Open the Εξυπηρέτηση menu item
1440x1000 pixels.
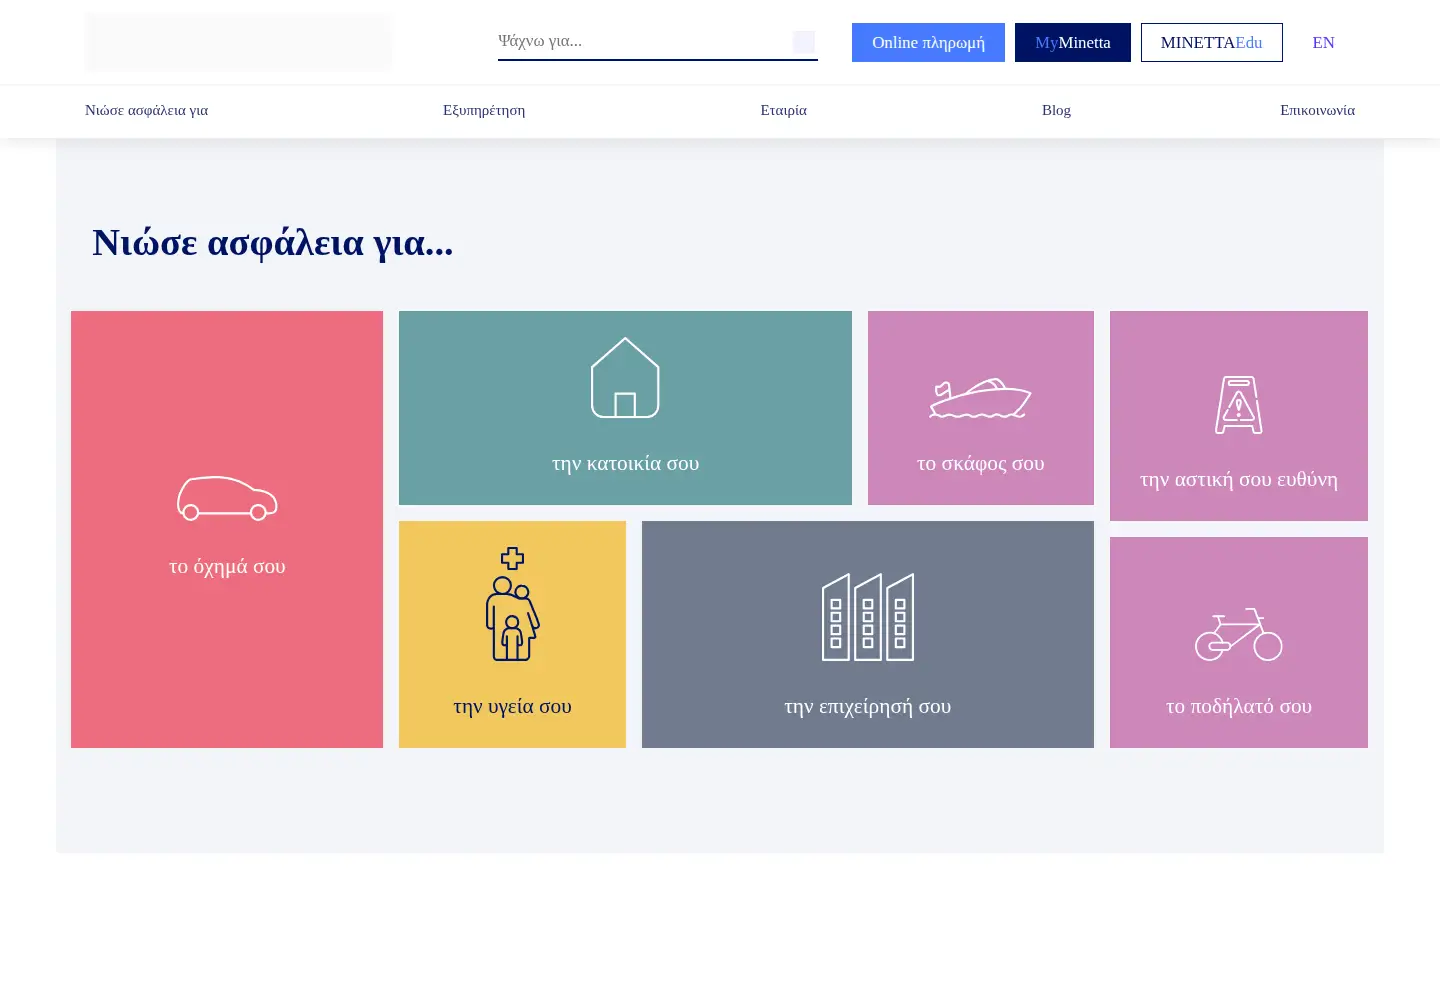[484, 110]
